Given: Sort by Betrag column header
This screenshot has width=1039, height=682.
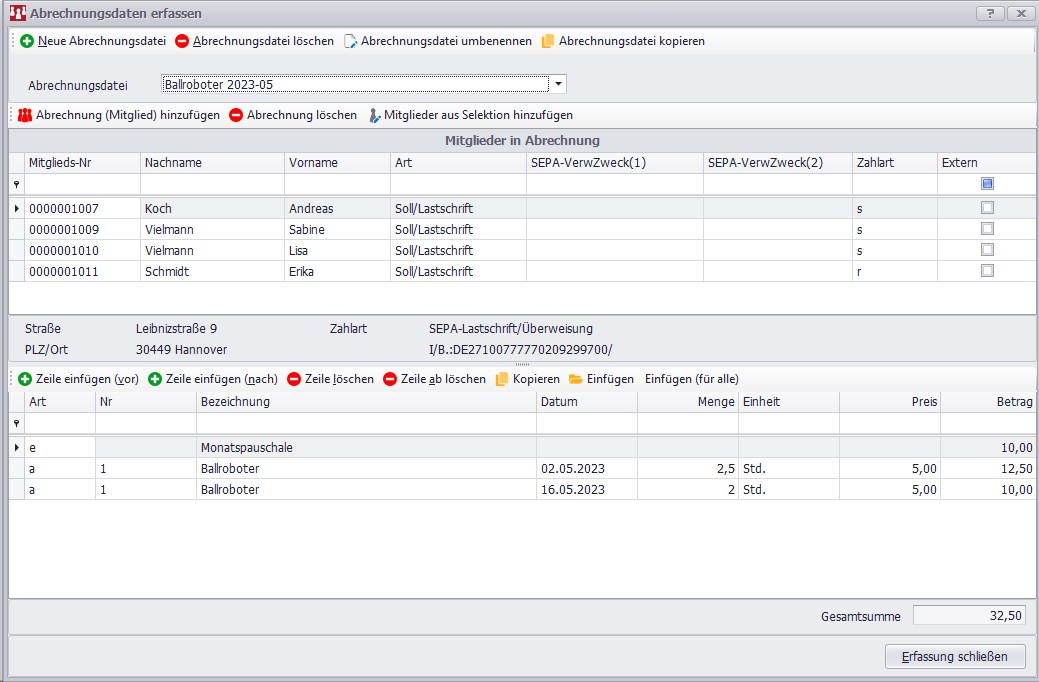Looking at the screenshot, I should point(987,401).
